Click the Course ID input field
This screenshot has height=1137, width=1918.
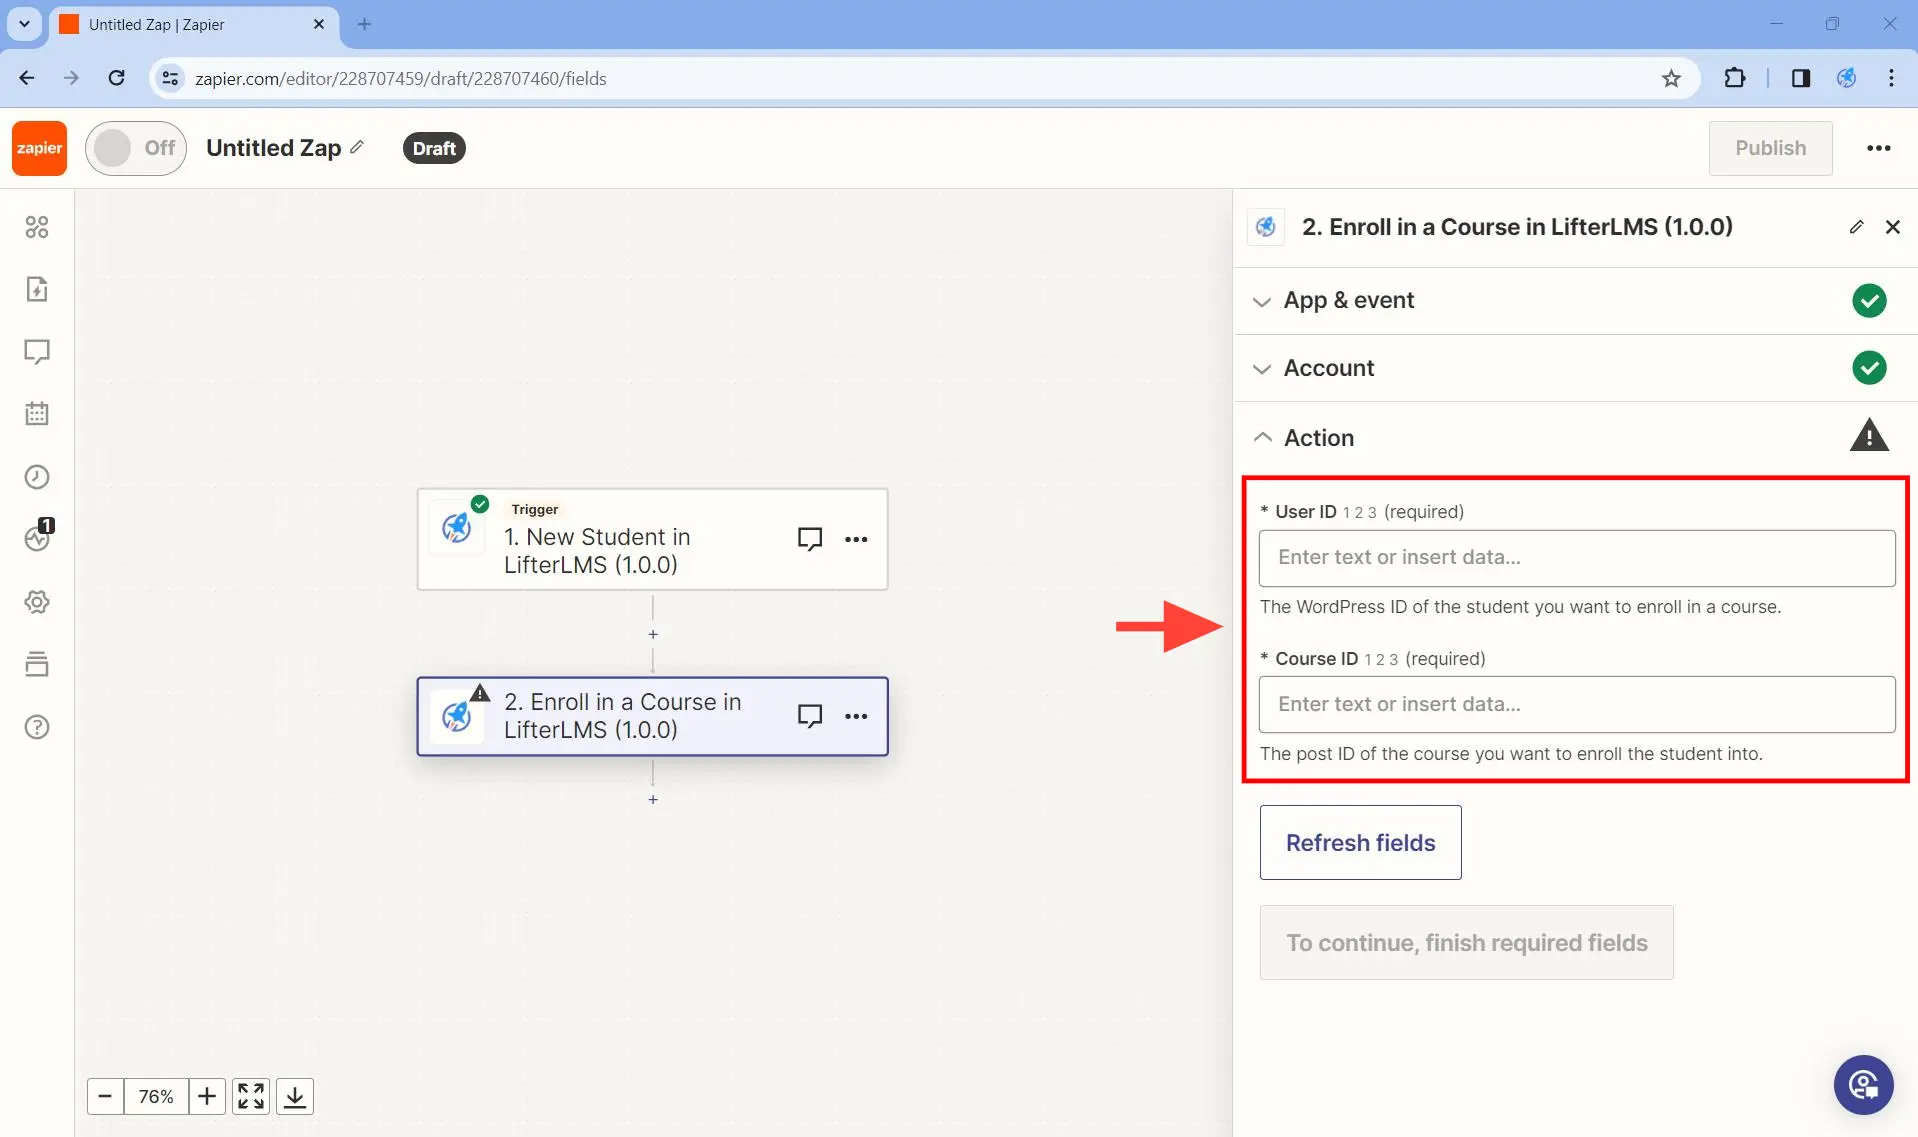click(1576, 705)
